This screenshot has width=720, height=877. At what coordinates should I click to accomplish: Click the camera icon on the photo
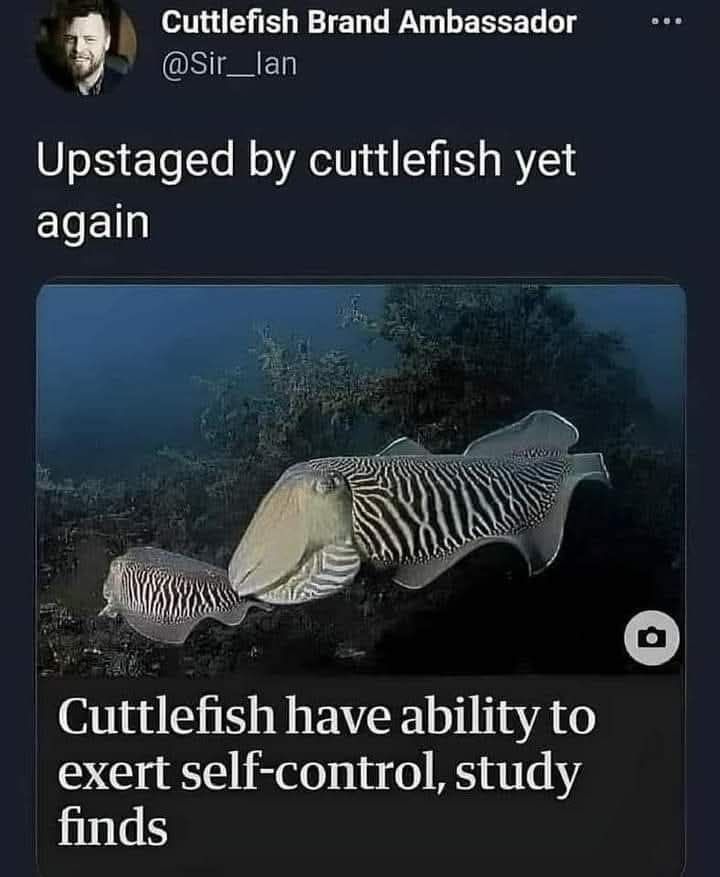pyautogui.click(x=652, y=638)
